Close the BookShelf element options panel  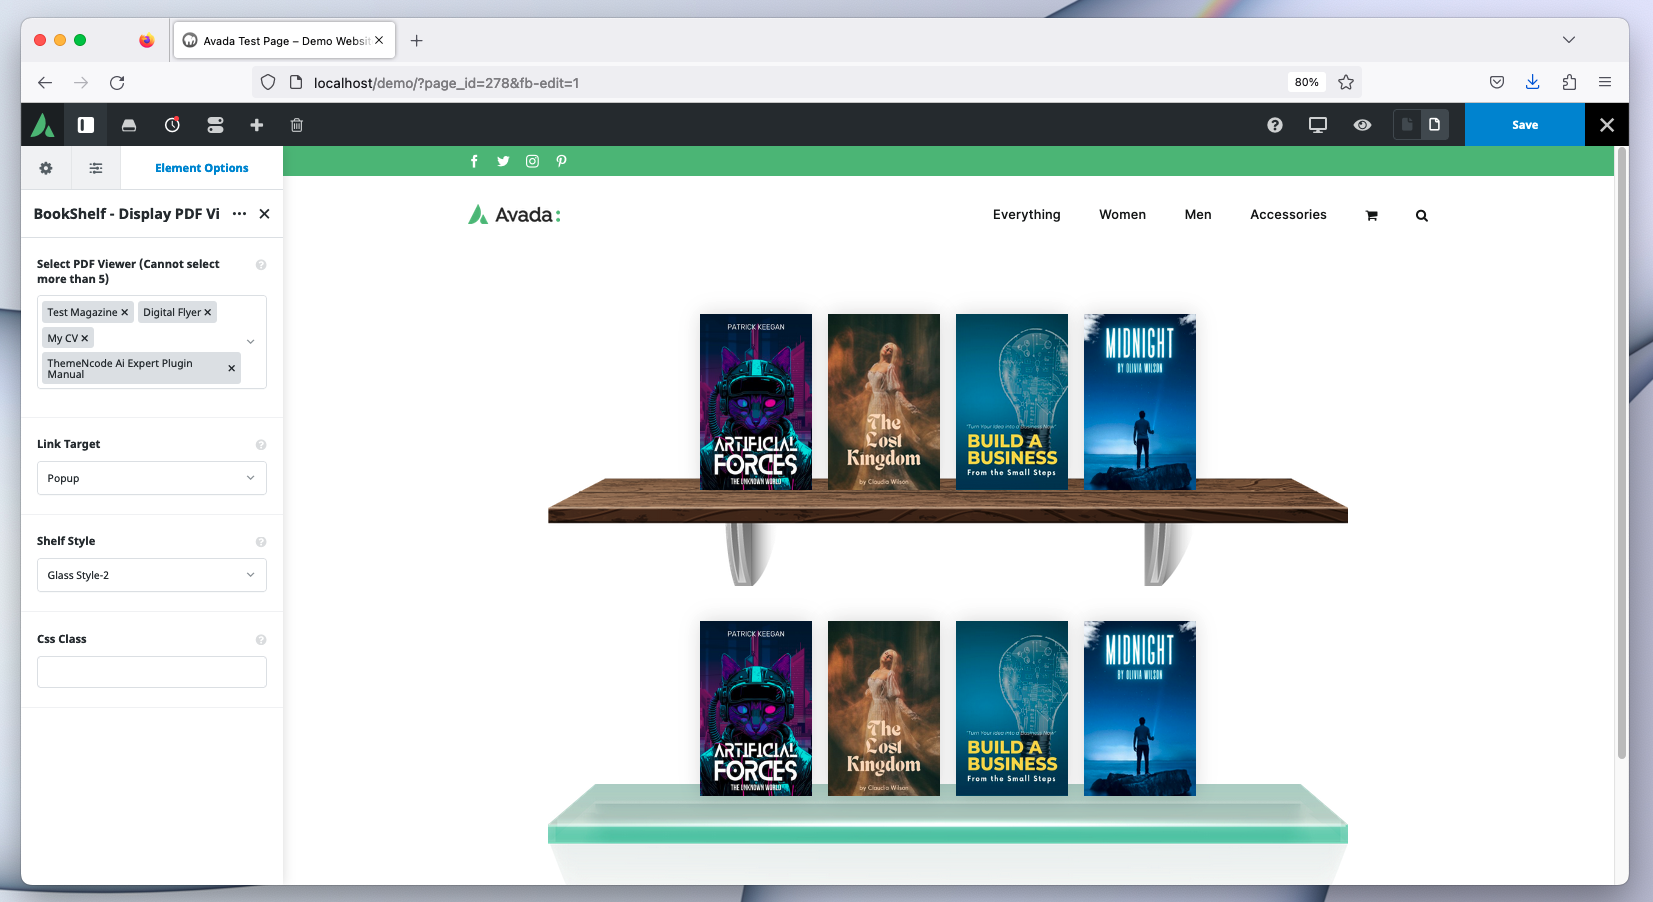(x=264, y=214)
